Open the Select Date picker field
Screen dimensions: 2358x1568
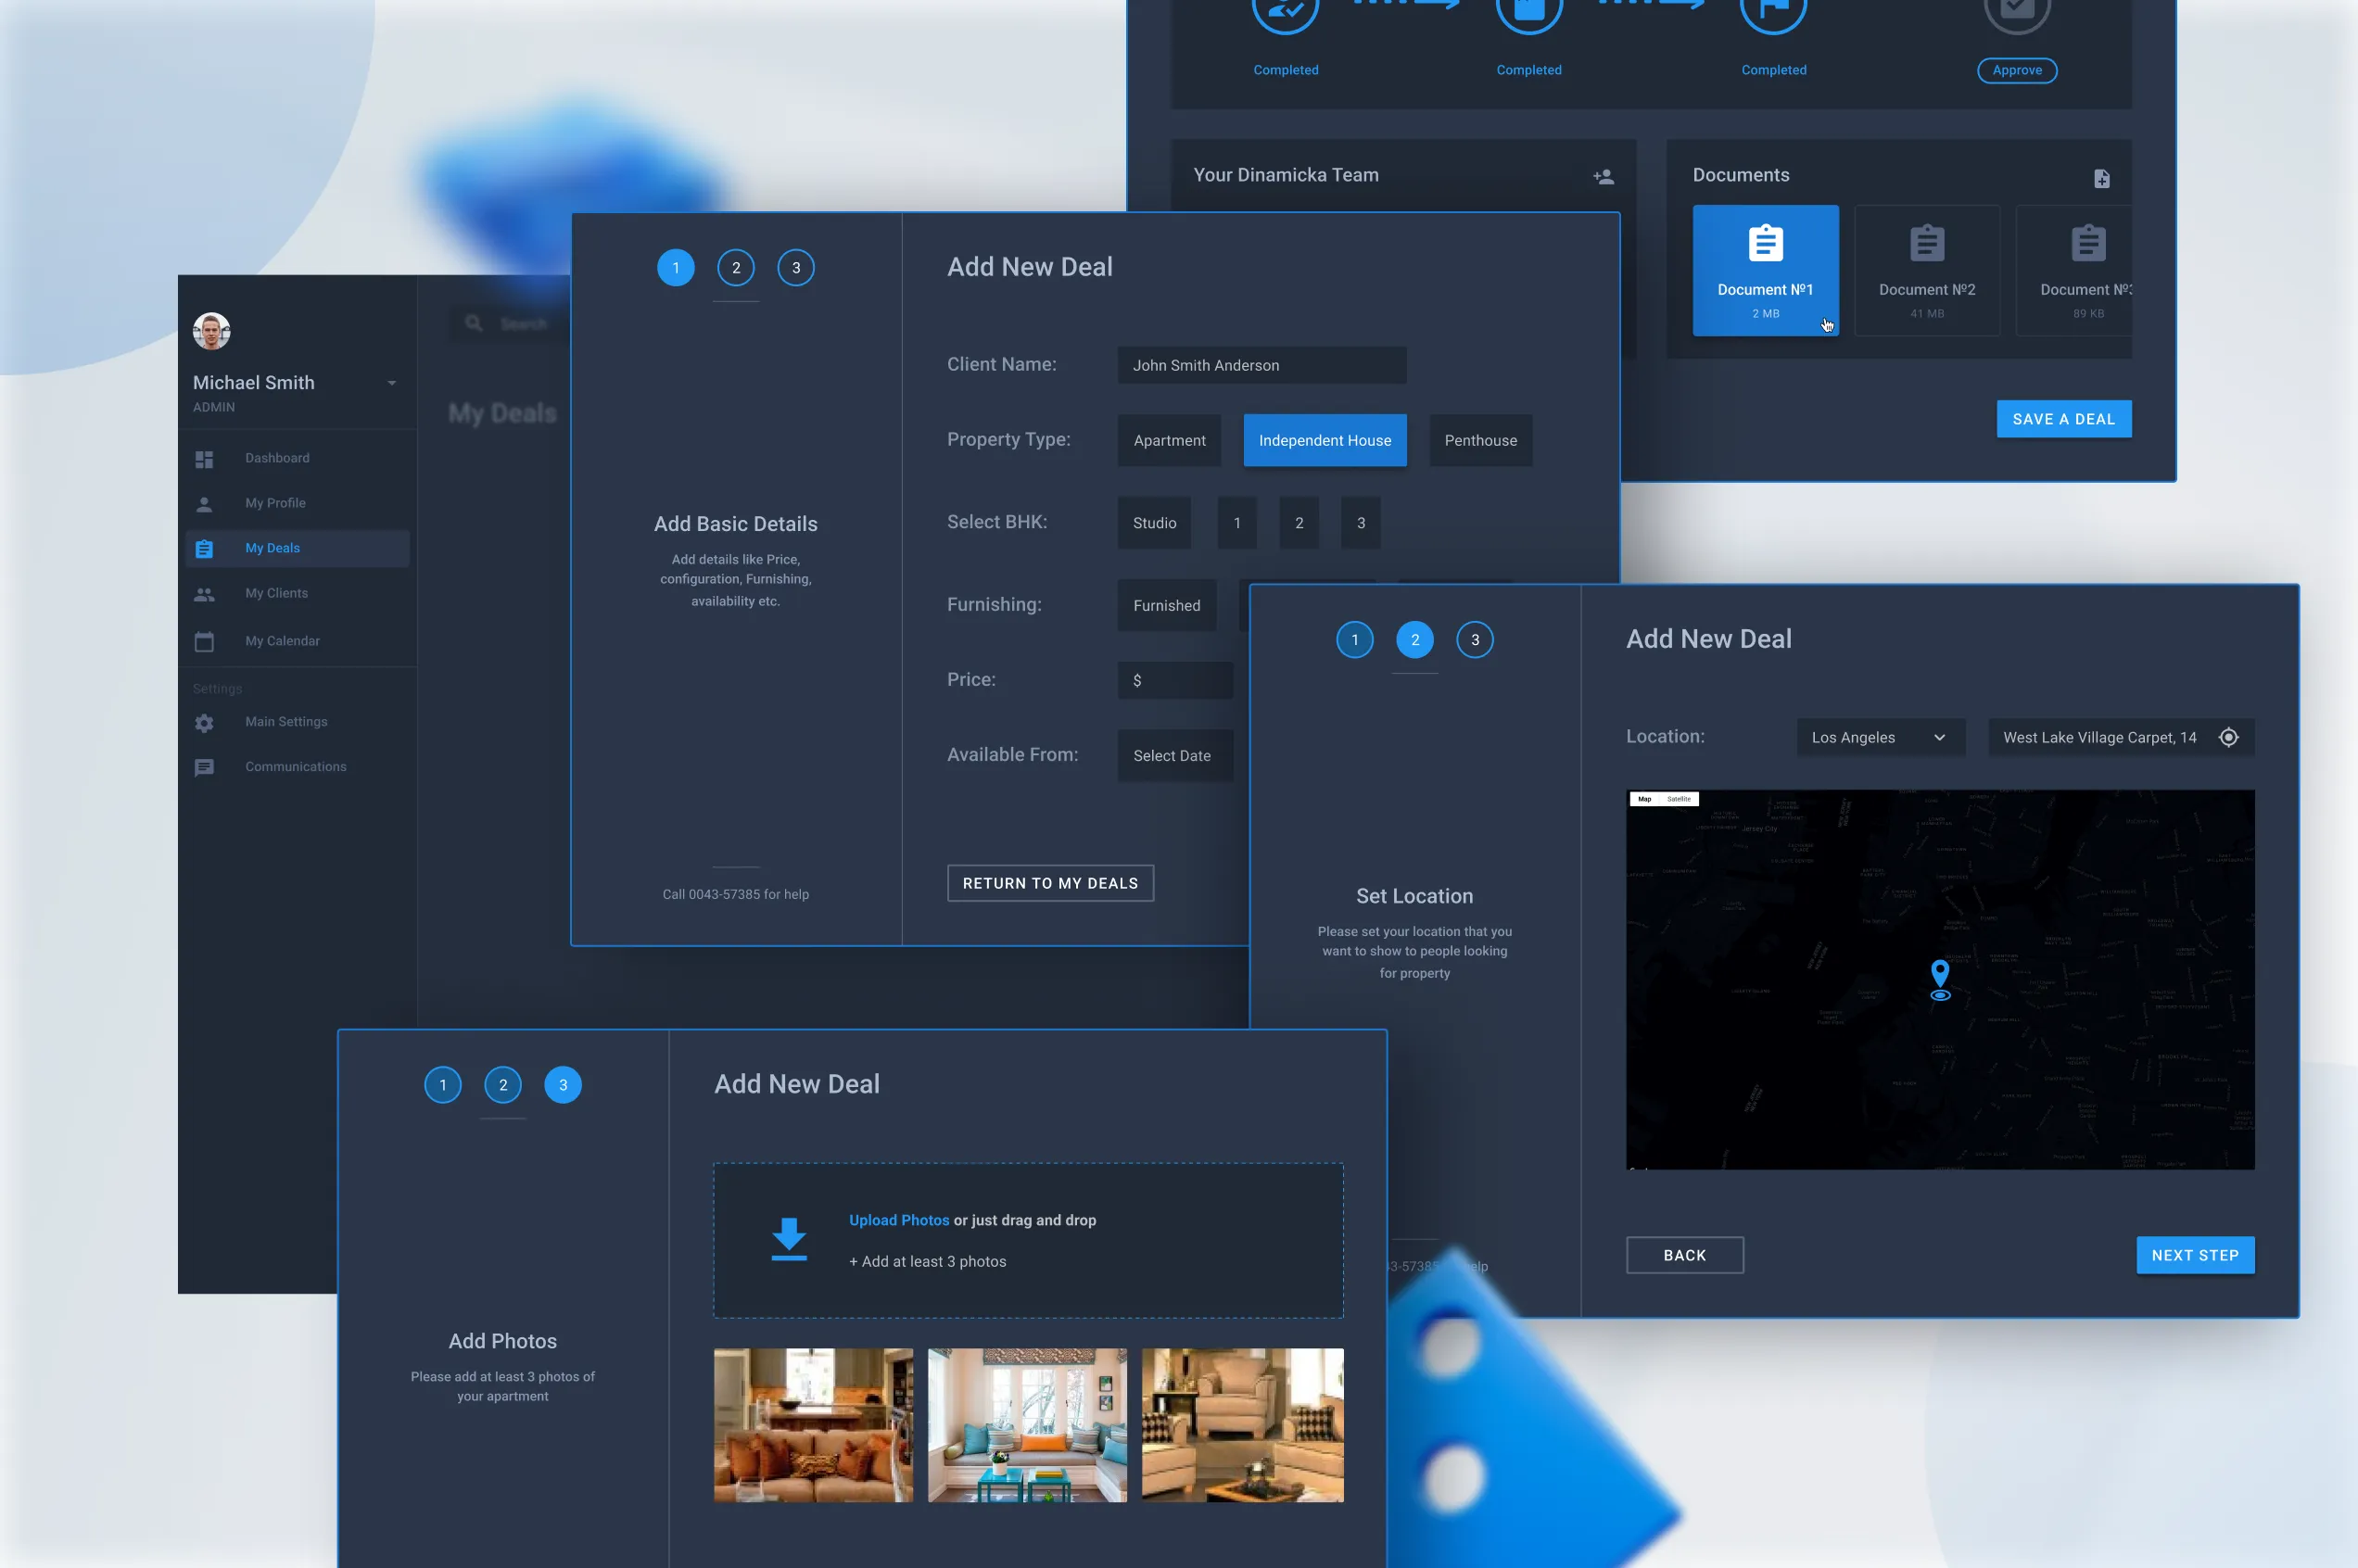pos(1173,756)
